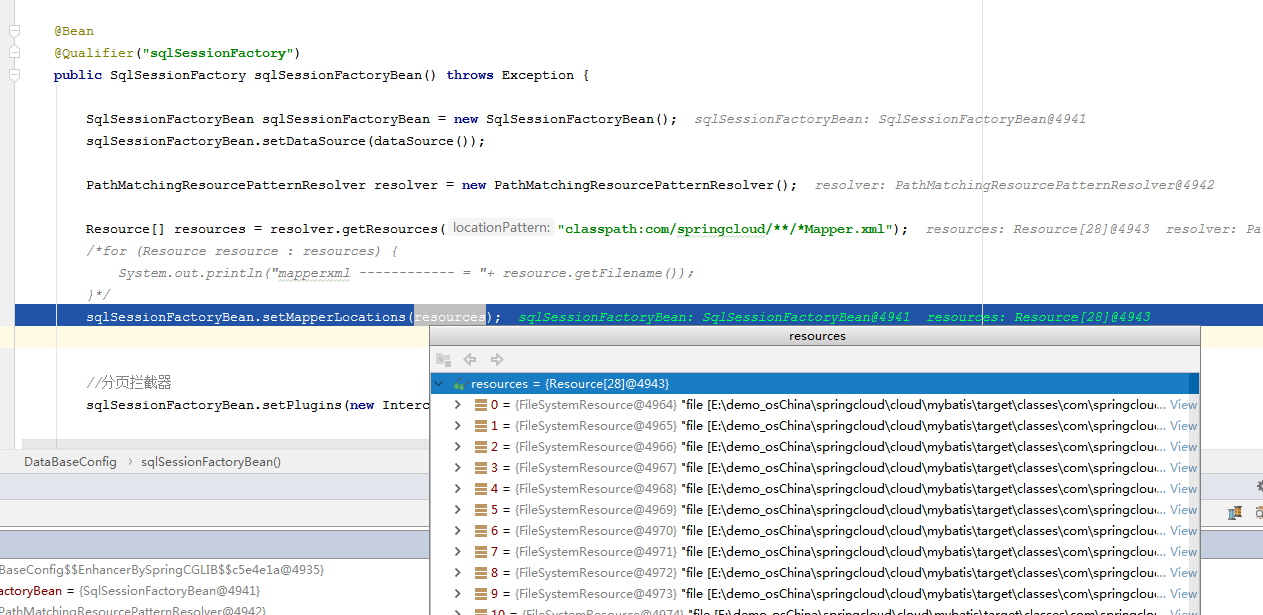Select the FileSystemResource@4964 row text
The image size is (1263, 615).
coord(596,405)
